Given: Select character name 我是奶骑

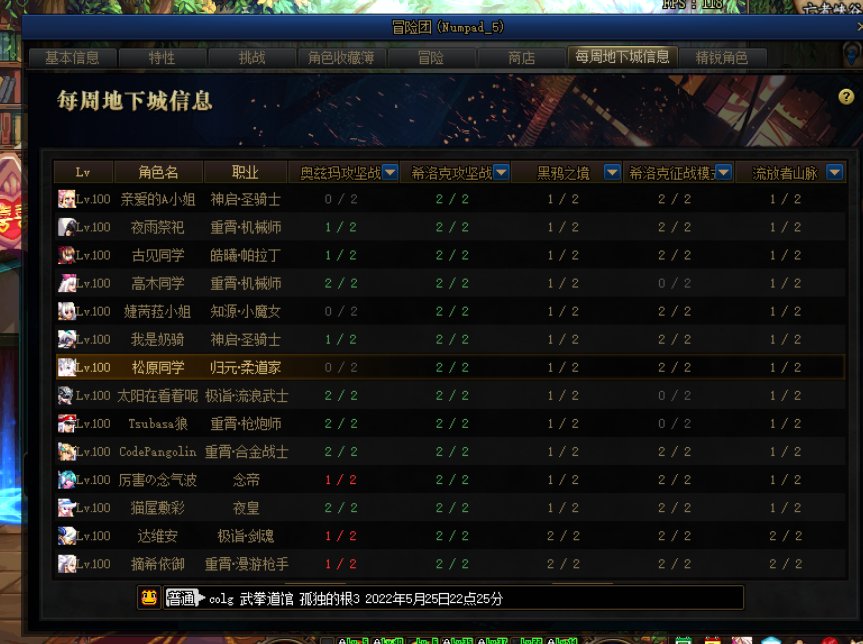Looking at the screenshot, I should point(158,340).
